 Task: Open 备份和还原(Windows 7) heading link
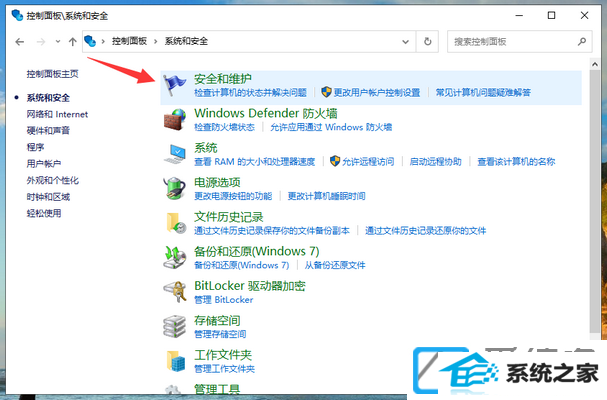(257, 251)
